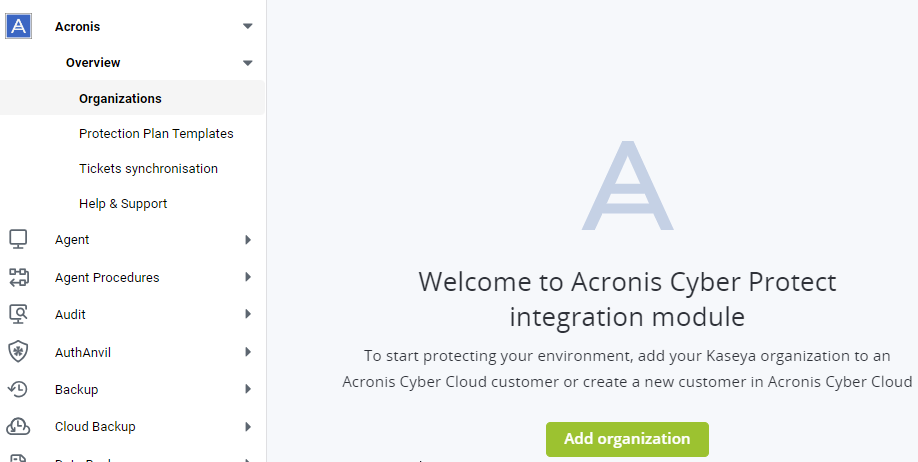Screen dimensions: 918x462
Task: Expand the Agent module arrow
Action: click(248, 239)
